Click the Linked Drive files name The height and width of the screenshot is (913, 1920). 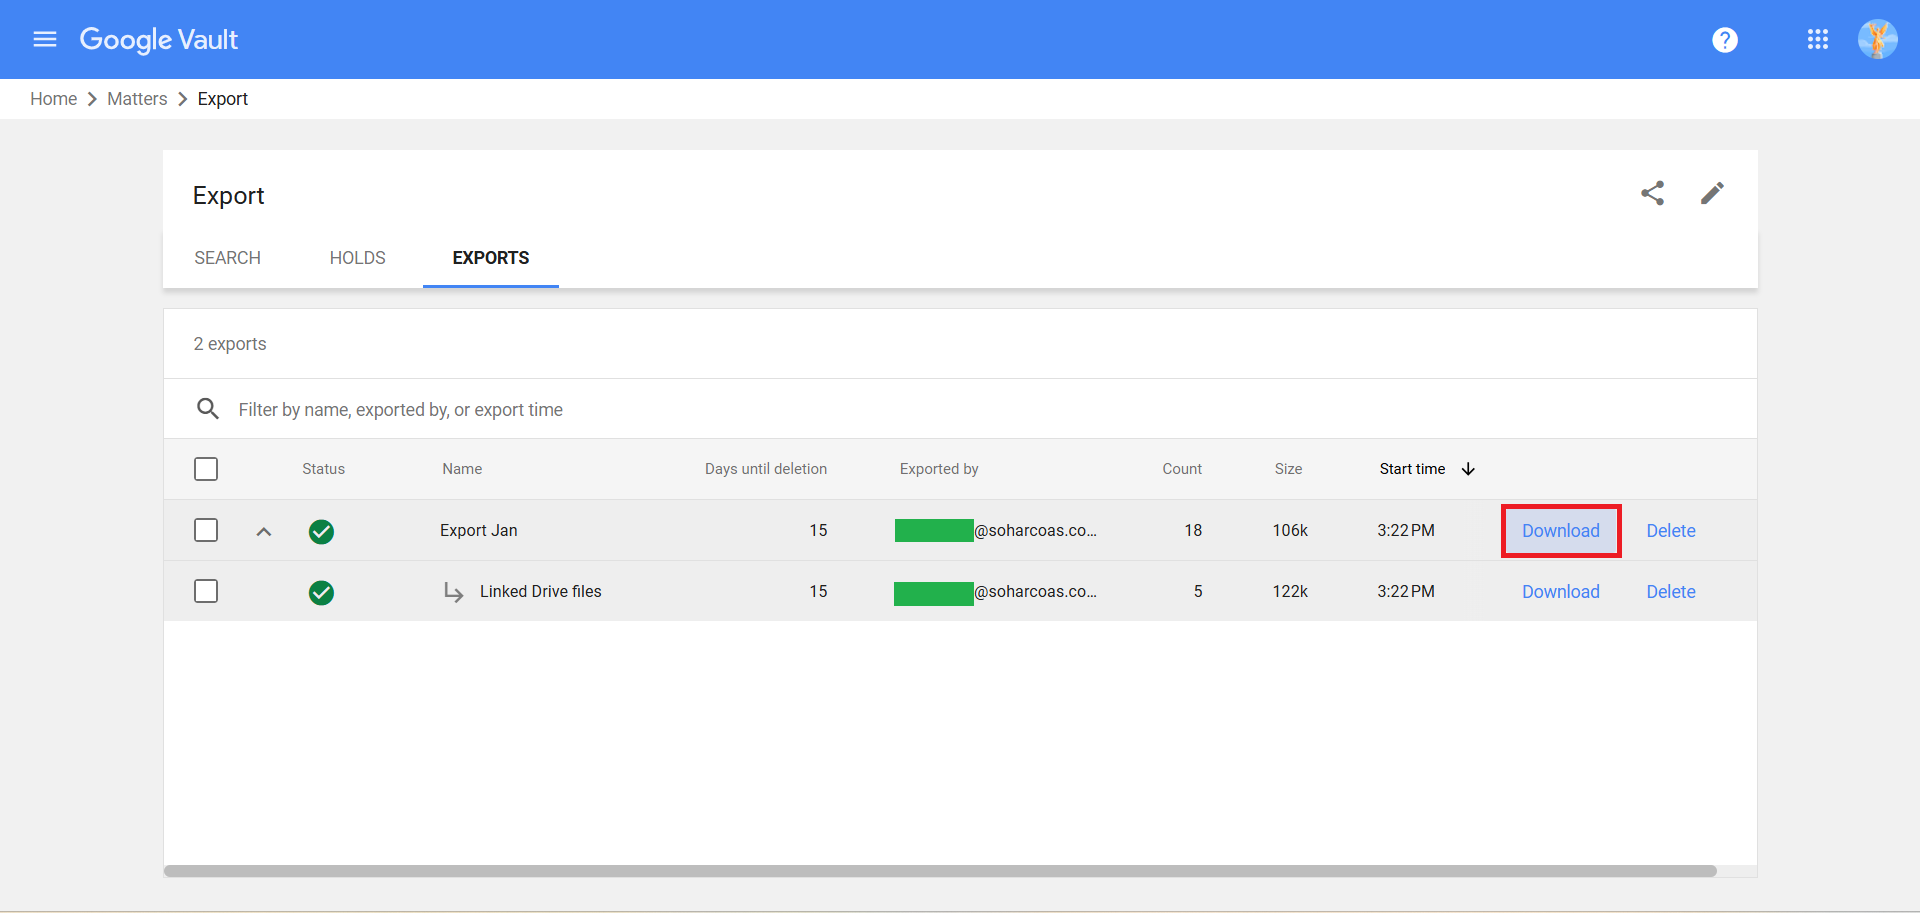(x=541, y=591)
